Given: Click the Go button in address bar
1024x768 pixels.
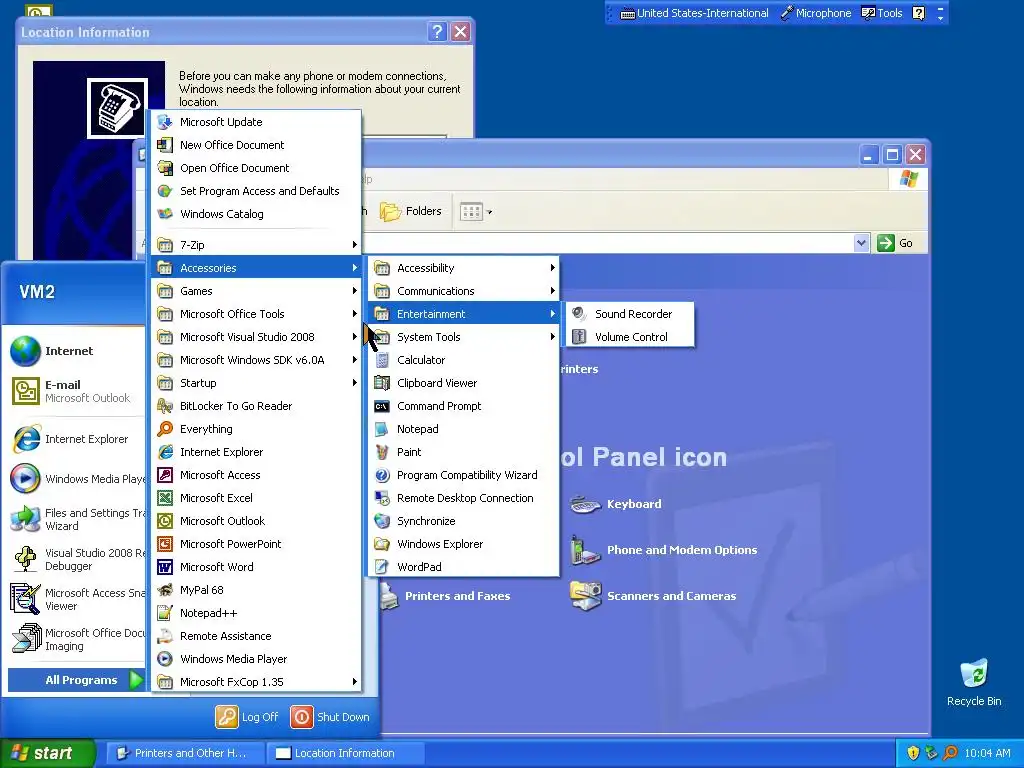Looking at the screenshot, I should [895, 243].
